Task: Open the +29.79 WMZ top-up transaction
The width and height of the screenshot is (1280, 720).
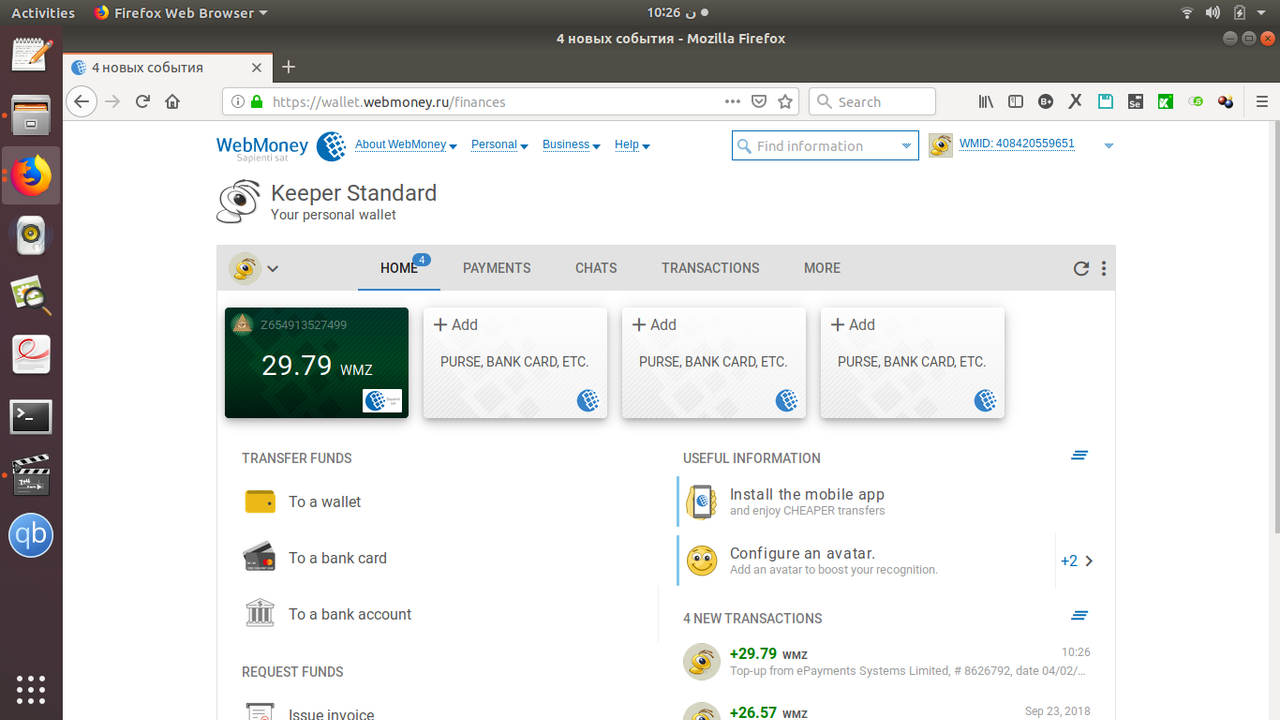Action: 886,661
